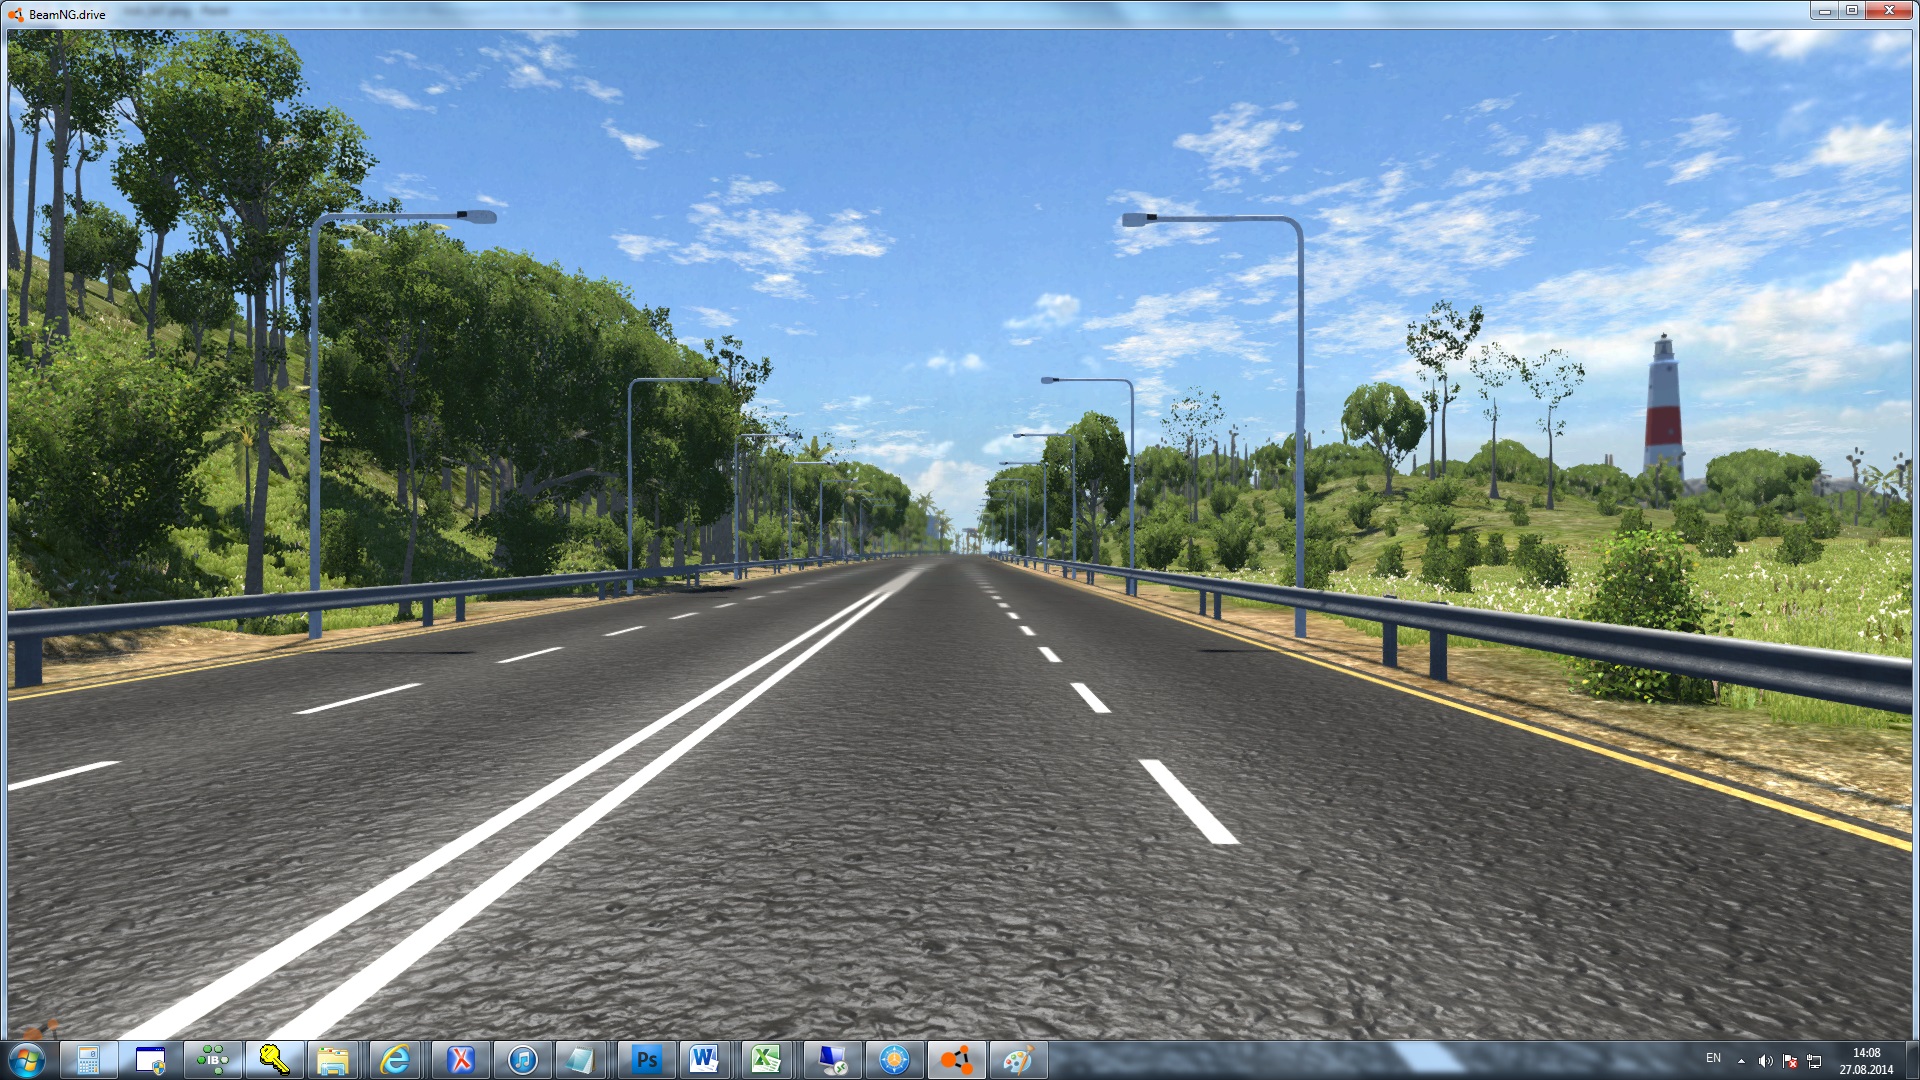
Task: Open Remote Desktop Connection taskbar icon
Action: coord(831,1060)
